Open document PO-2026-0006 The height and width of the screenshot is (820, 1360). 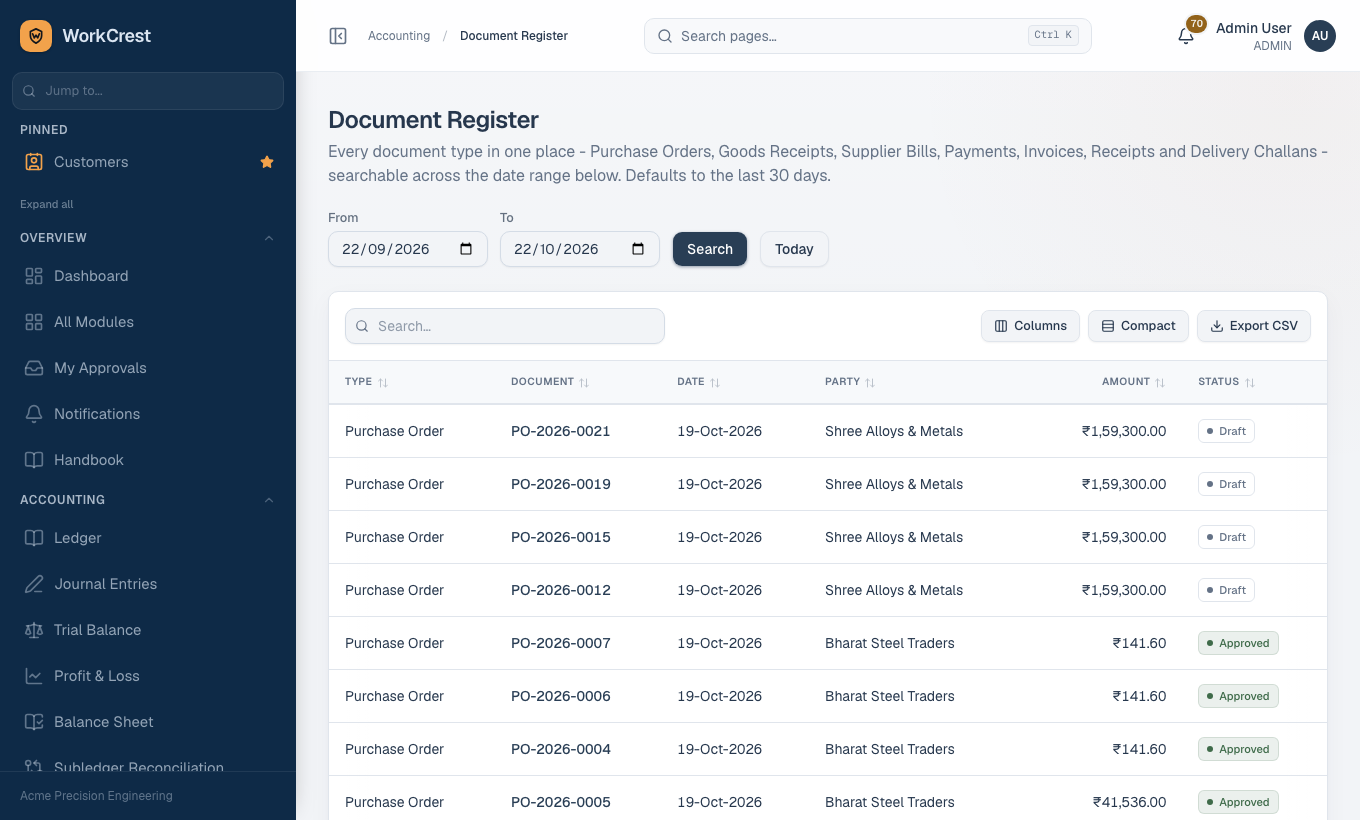click(561, 696)
